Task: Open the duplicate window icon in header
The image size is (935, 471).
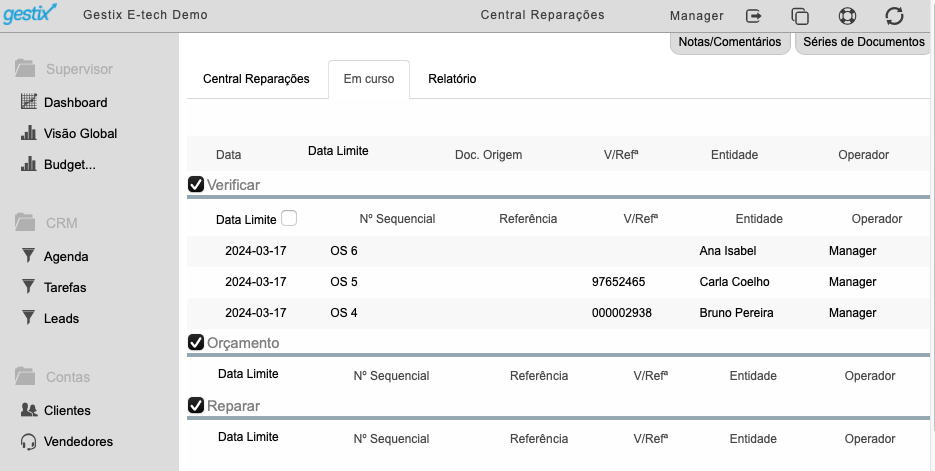Action: 800,16
